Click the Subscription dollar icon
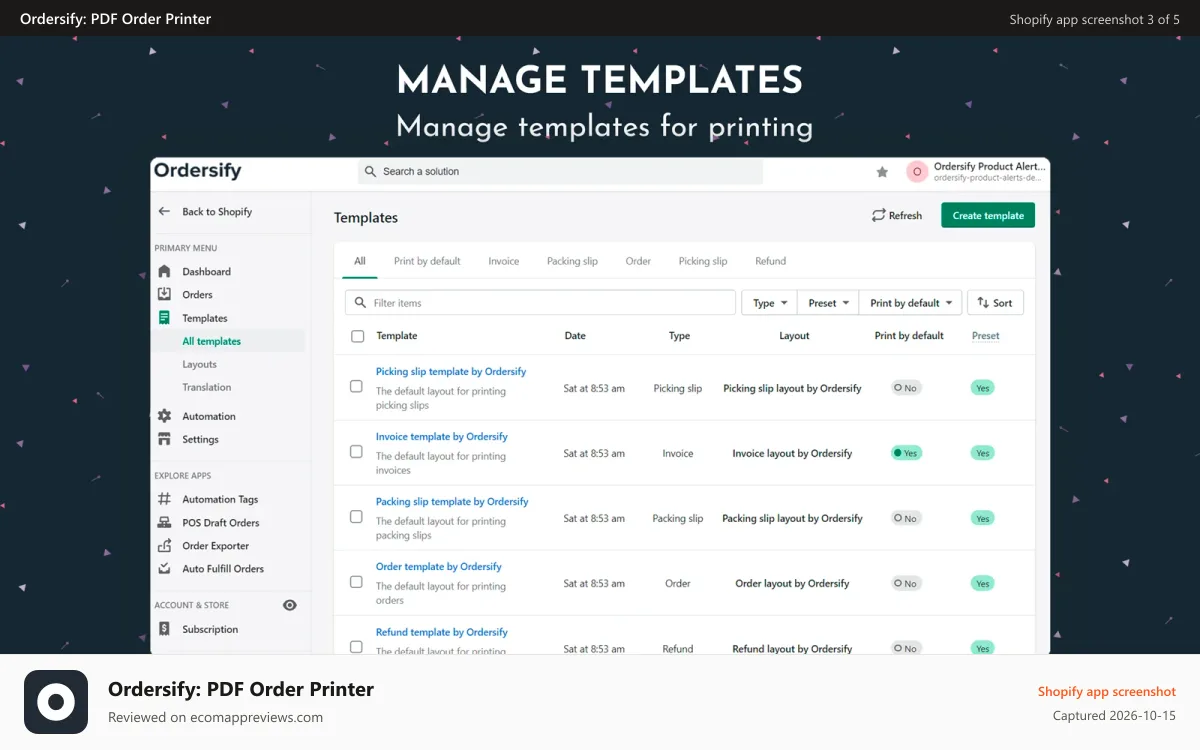 pyautogui.click(x=164, y=629)
